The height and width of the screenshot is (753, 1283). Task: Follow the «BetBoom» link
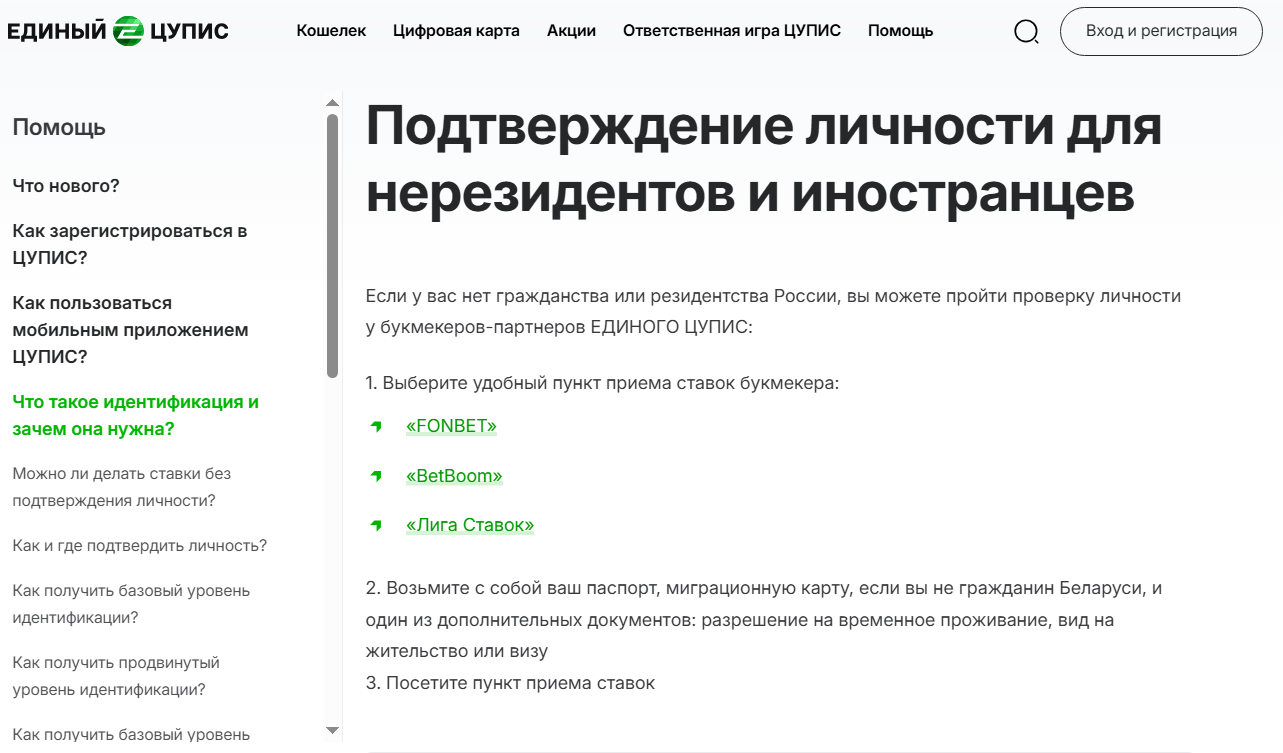pos(454,476)
